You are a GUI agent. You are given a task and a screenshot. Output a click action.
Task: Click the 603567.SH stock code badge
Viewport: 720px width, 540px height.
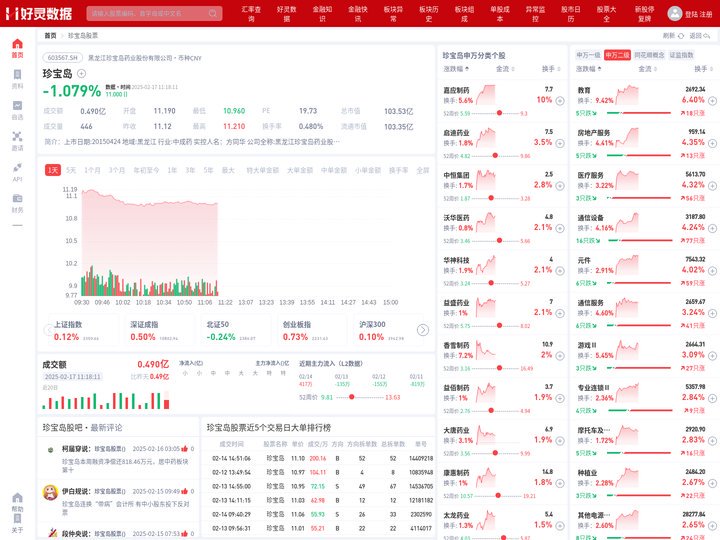pos(63,58)
